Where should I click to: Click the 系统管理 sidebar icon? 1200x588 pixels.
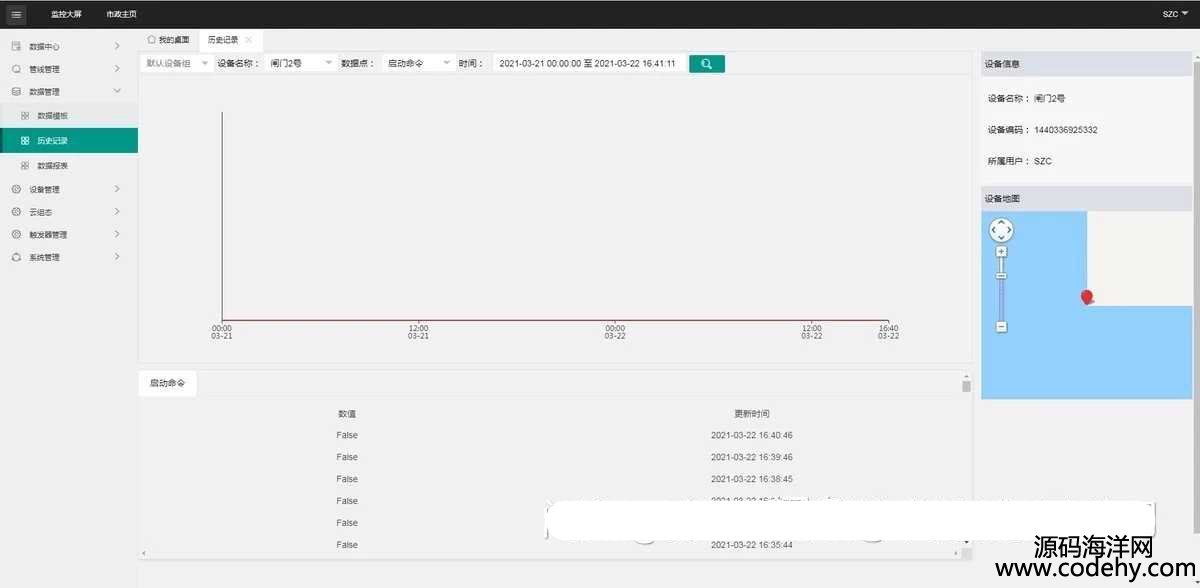coord(16,257)
